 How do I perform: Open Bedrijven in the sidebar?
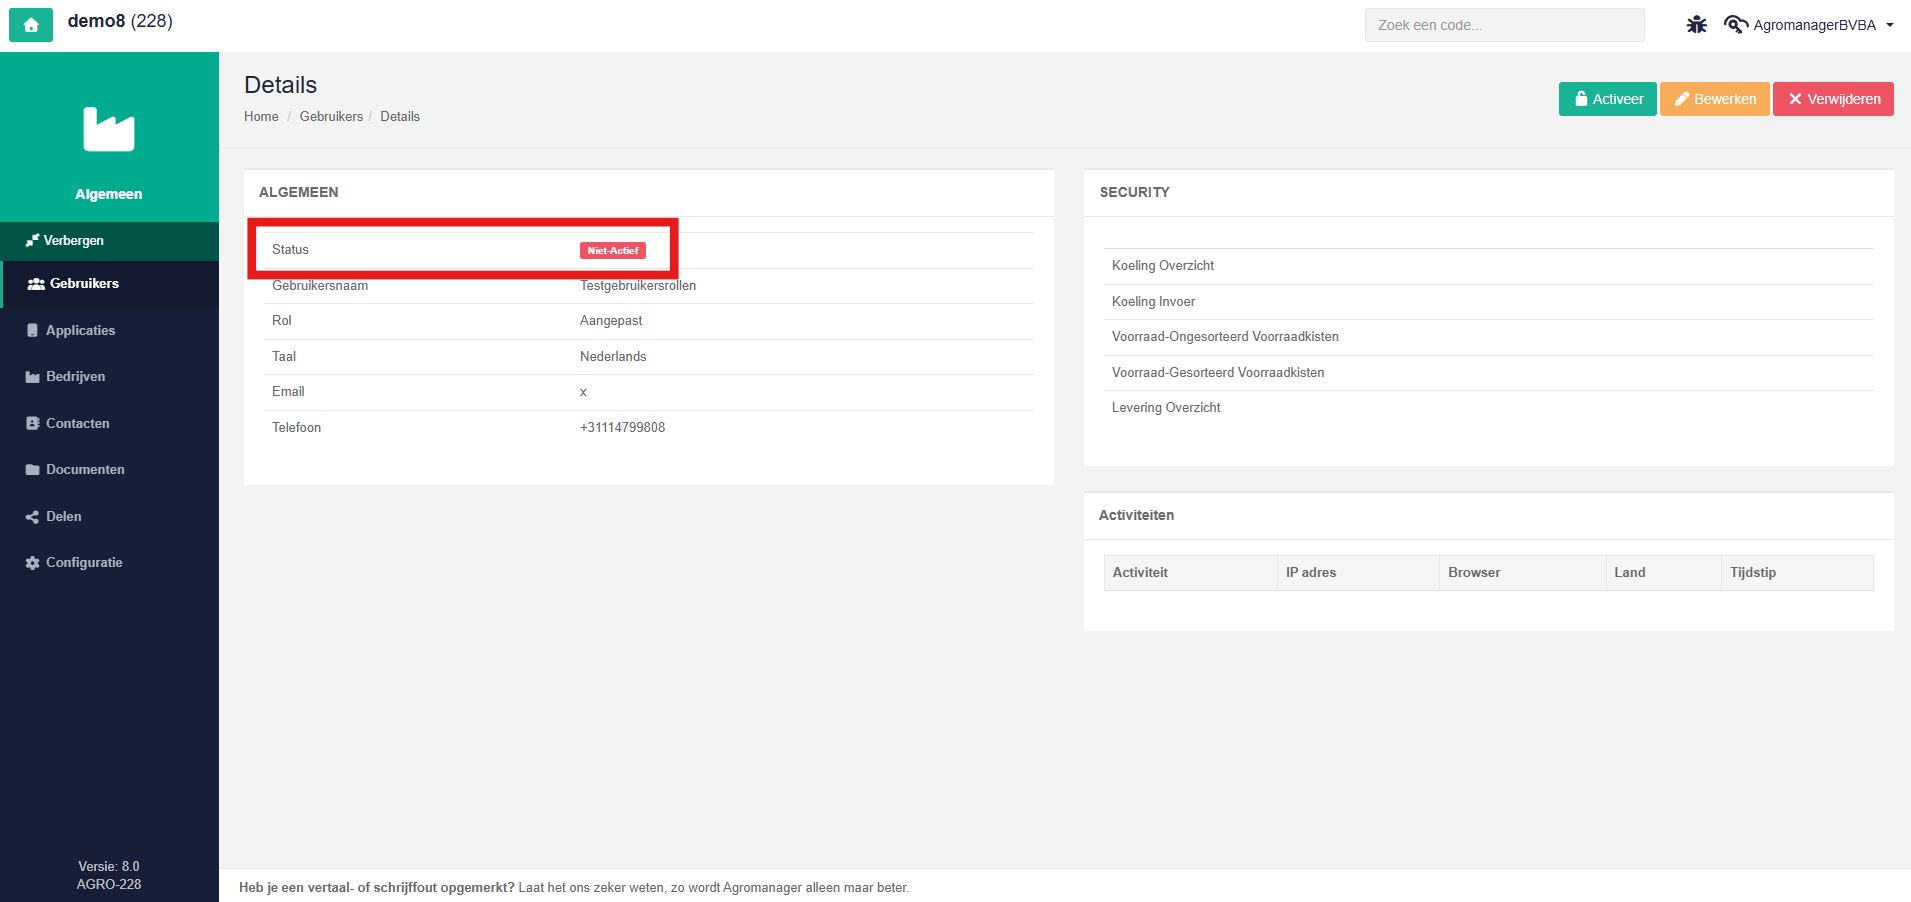pos(109,377)
